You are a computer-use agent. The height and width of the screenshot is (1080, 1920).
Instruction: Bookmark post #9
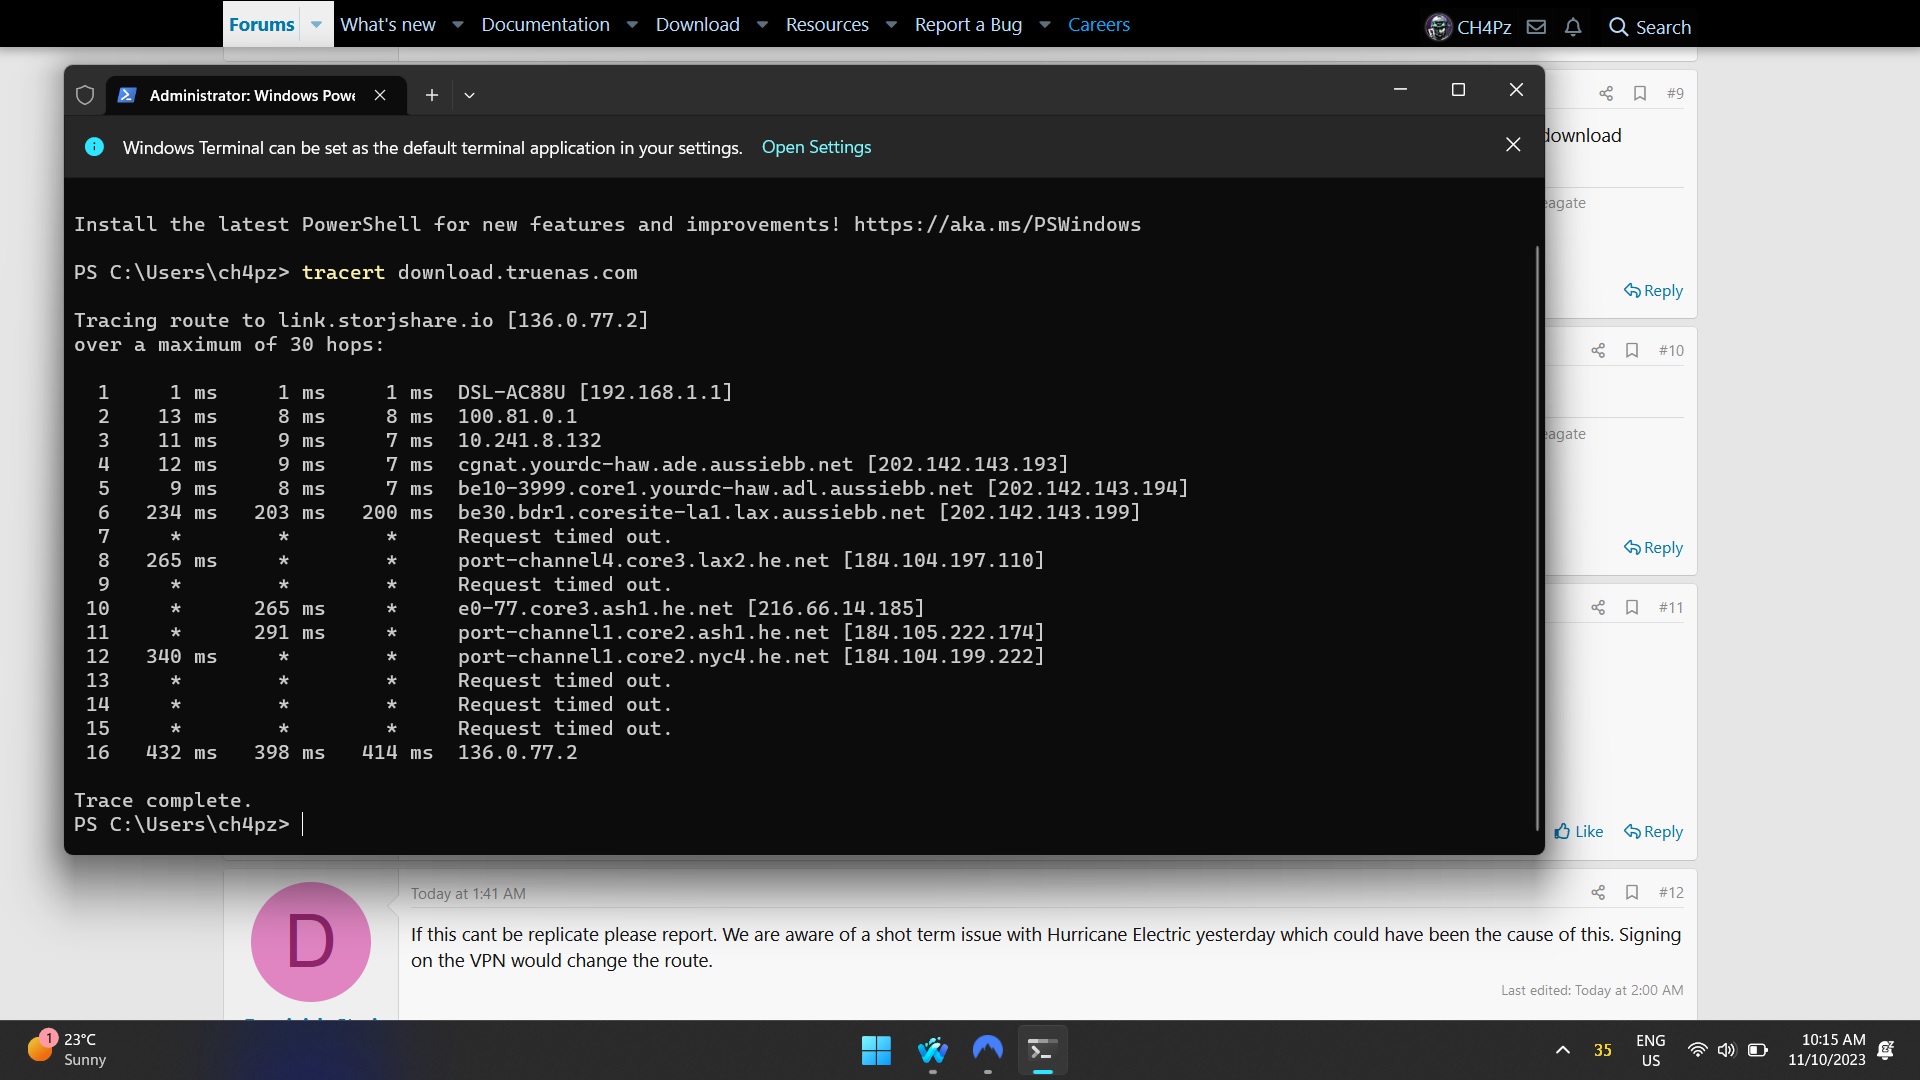pyautogui.click(x=1640, y=93)
